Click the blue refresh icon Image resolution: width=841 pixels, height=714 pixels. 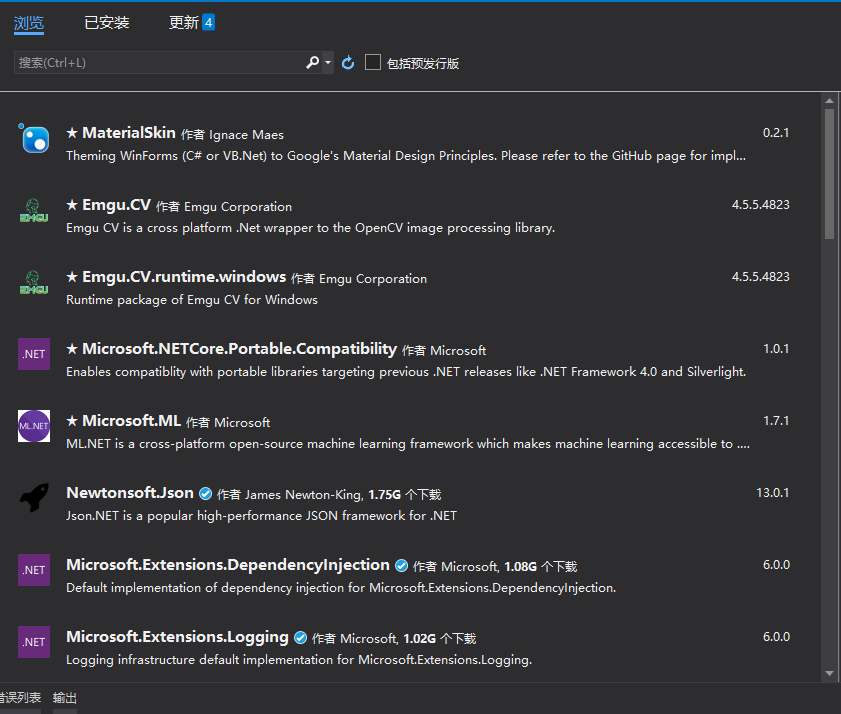coord(348,63)
